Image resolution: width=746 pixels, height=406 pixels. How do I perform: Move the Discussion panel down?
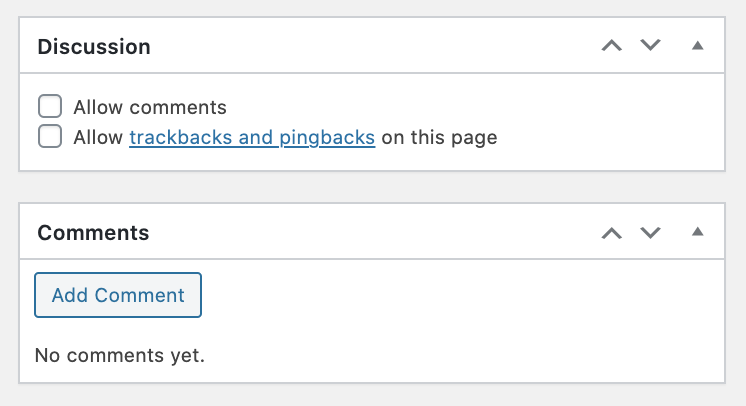tap(651, 46)
